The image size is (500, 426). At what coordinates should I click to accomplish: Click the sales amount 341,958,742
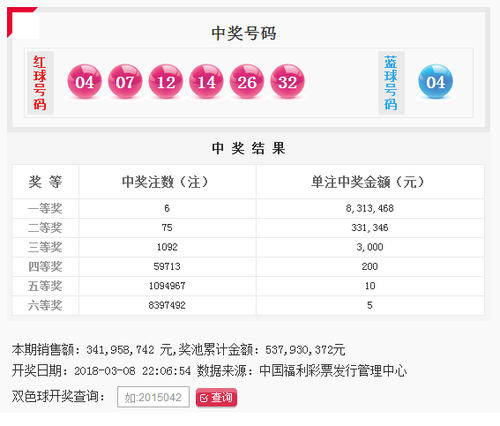pyautogui.click(x=120, y=350)
